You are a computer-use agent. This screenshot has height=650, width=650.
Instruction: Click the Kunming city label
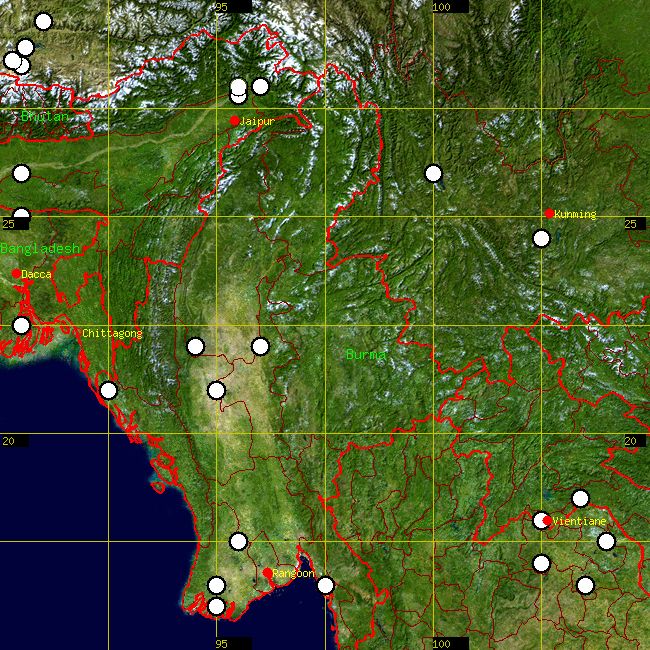575,214
